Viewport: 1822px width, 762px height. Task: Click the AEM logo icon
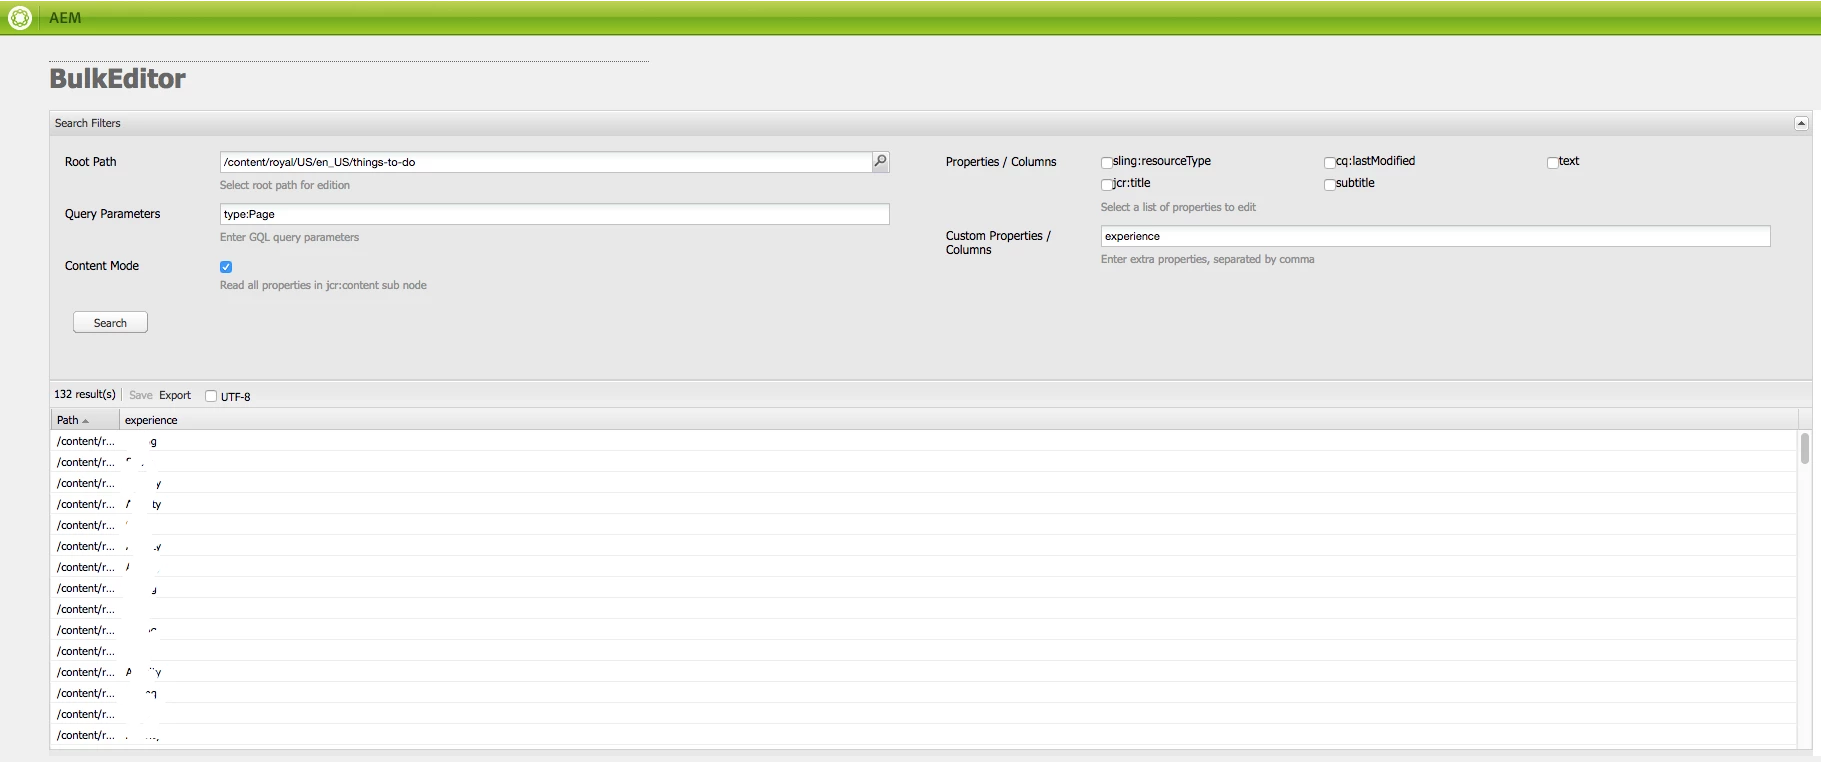(x=20, y=18)
